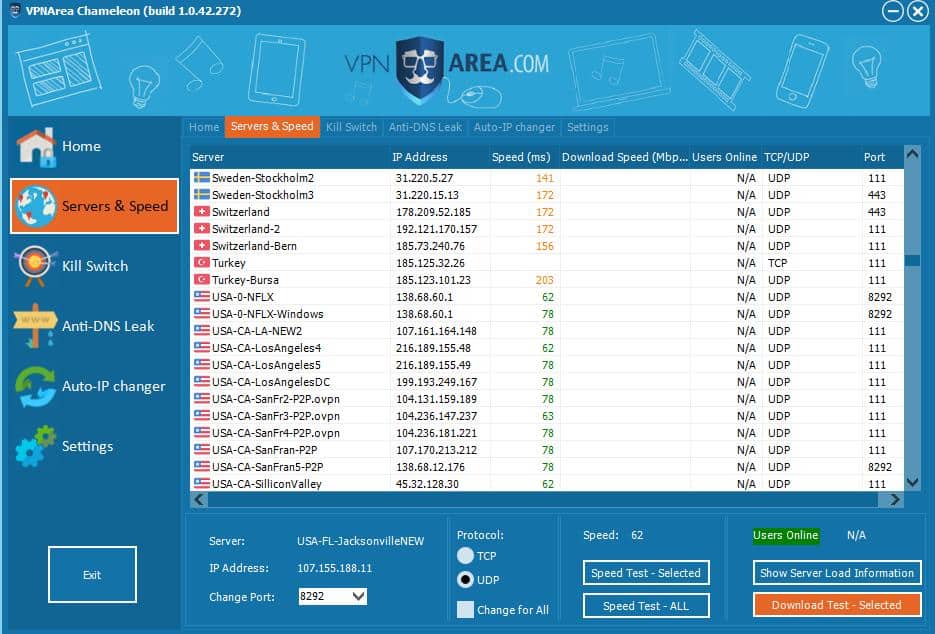This screenshot has width=935, height=634.
Task: Select the USA-0-NFLX server row
Action: pos(547,297)
